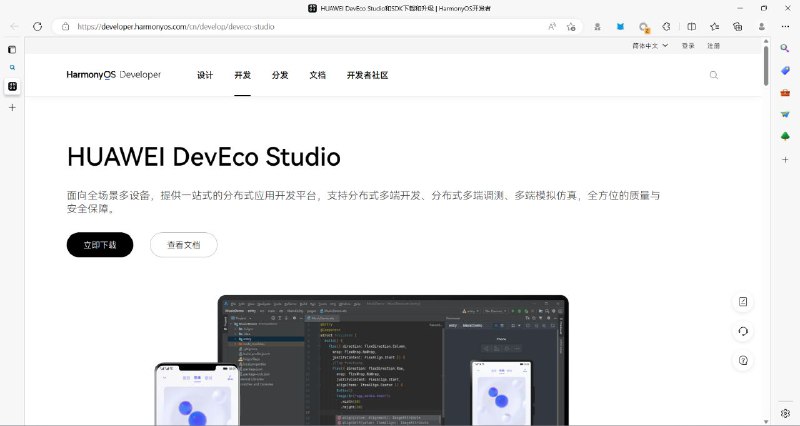Image resolution: width=800 pixels, height=426 pixels.
Task: Click the page vertical scrollbar thumb
Action: coord(766,66)
